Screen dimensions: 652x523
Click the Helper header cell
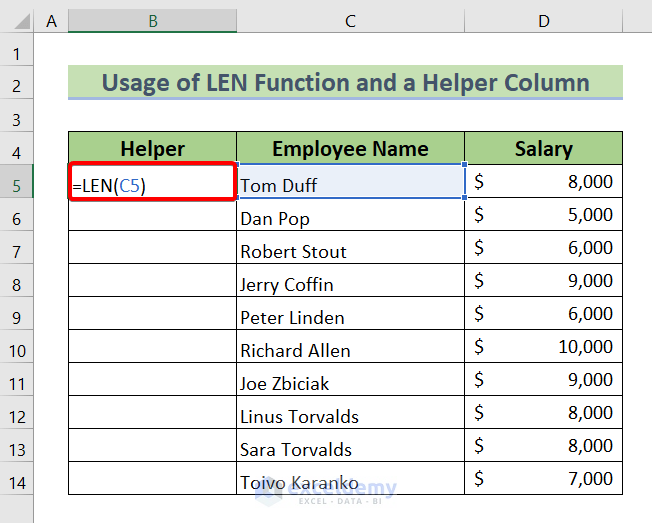(152, 149)
